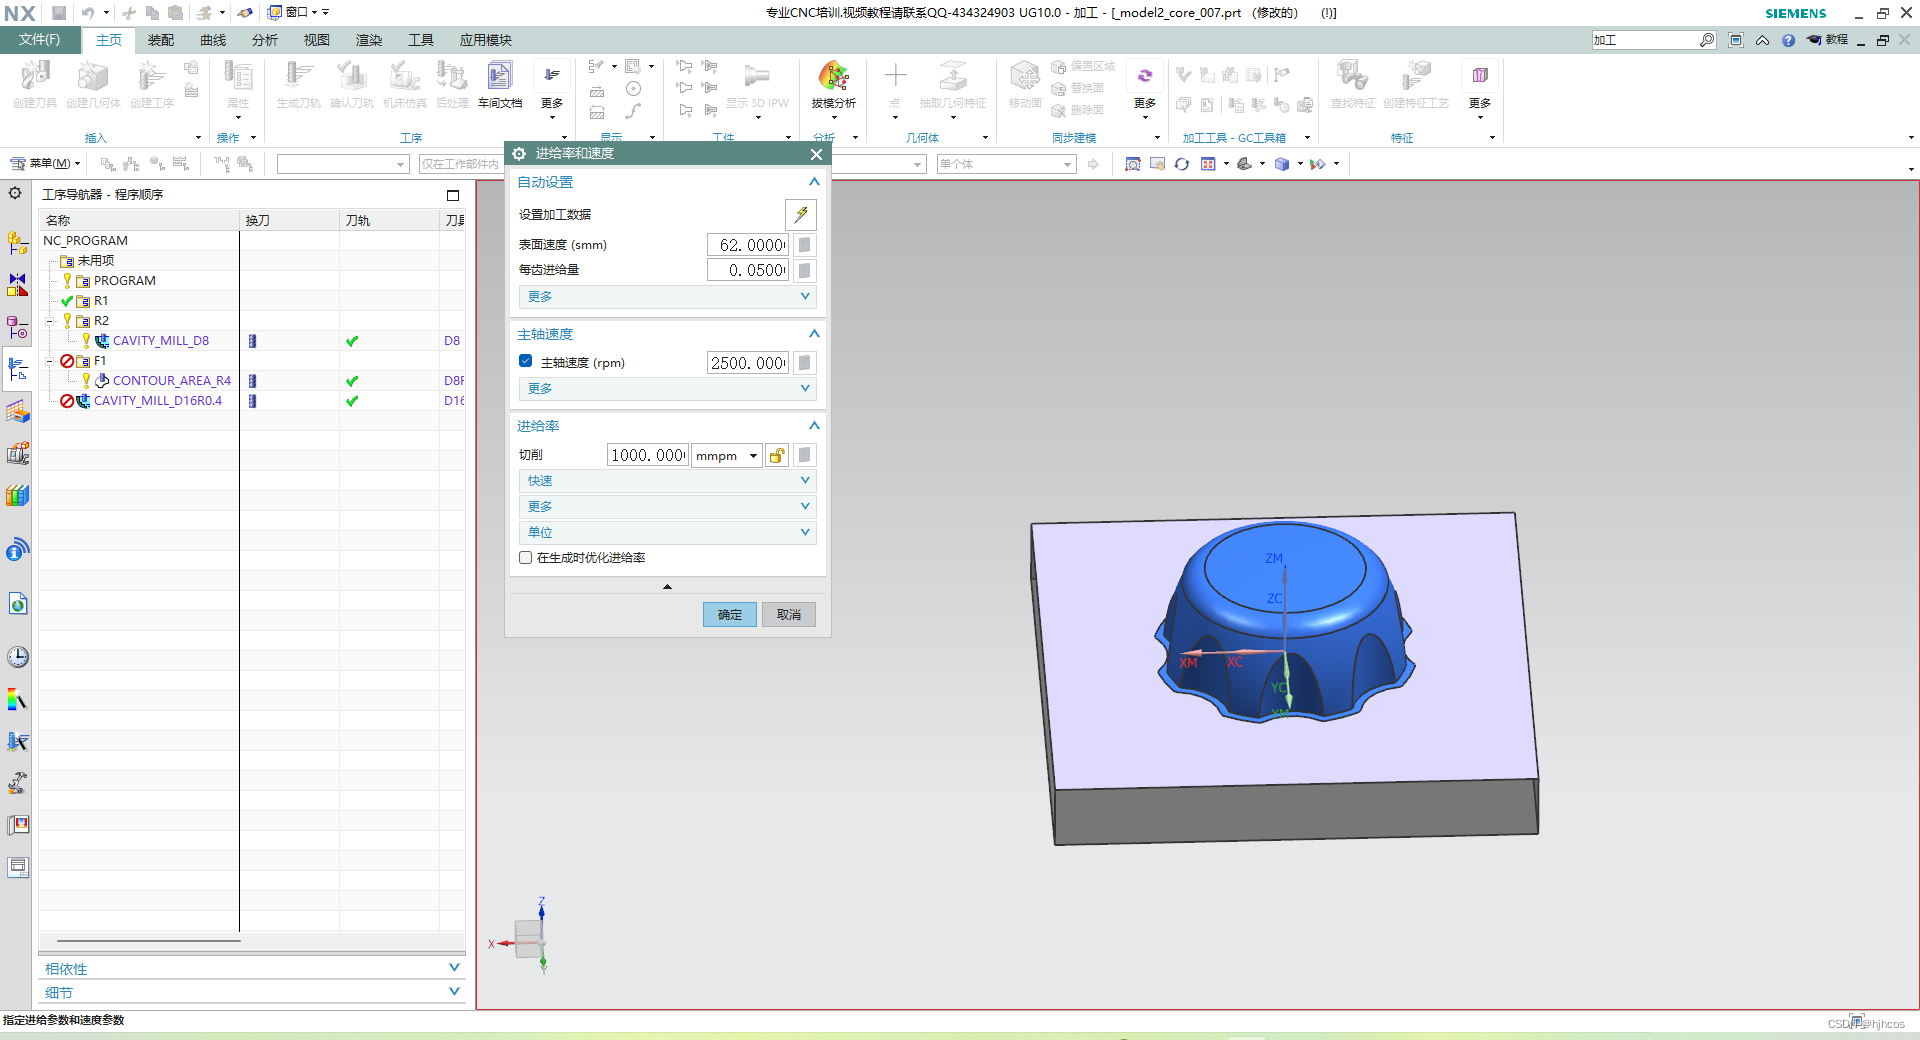Open the 曲线 ribbon tab

[x=213, y=40]
